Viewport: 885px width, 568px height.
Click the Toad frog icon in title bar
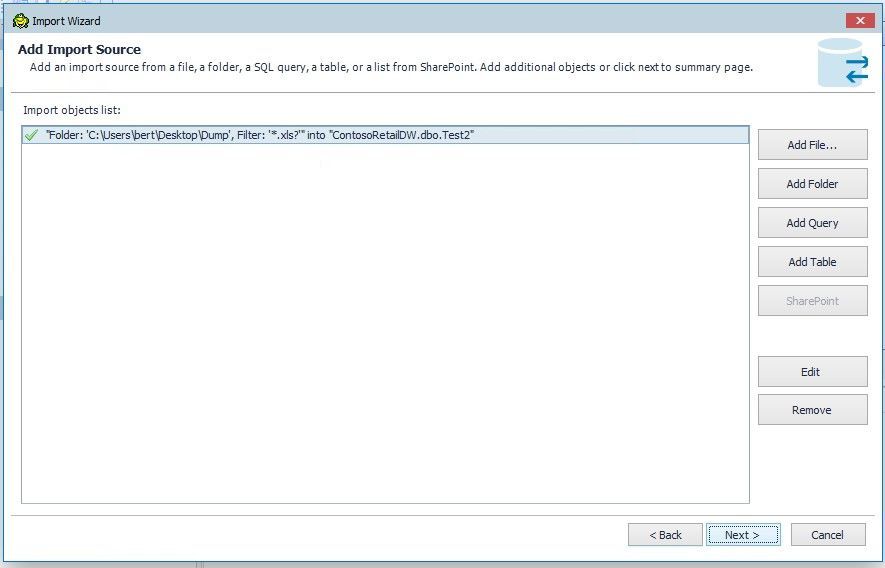[21, 21]
